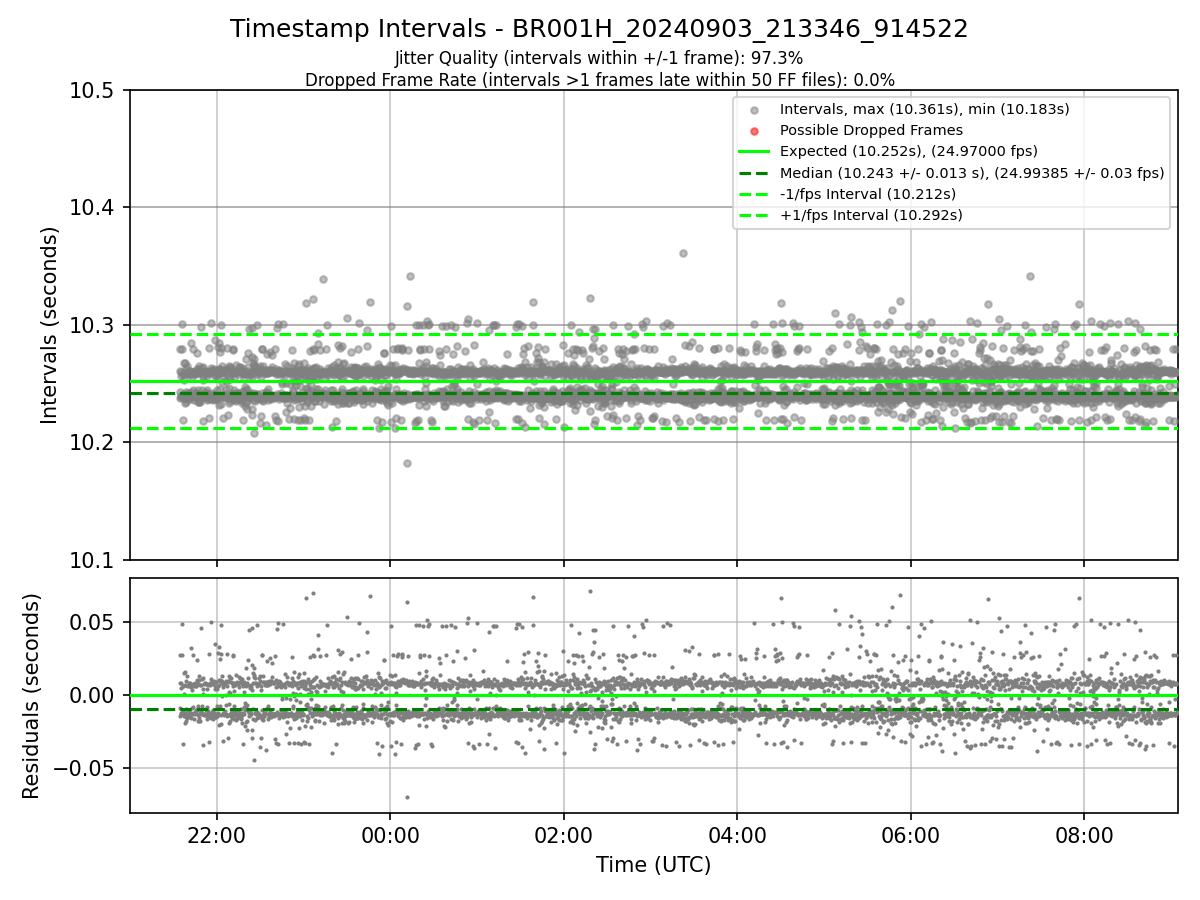
Task: Click the Dropped Frame Rate 0.0% subtitle
Action: [x=599, y=80]
